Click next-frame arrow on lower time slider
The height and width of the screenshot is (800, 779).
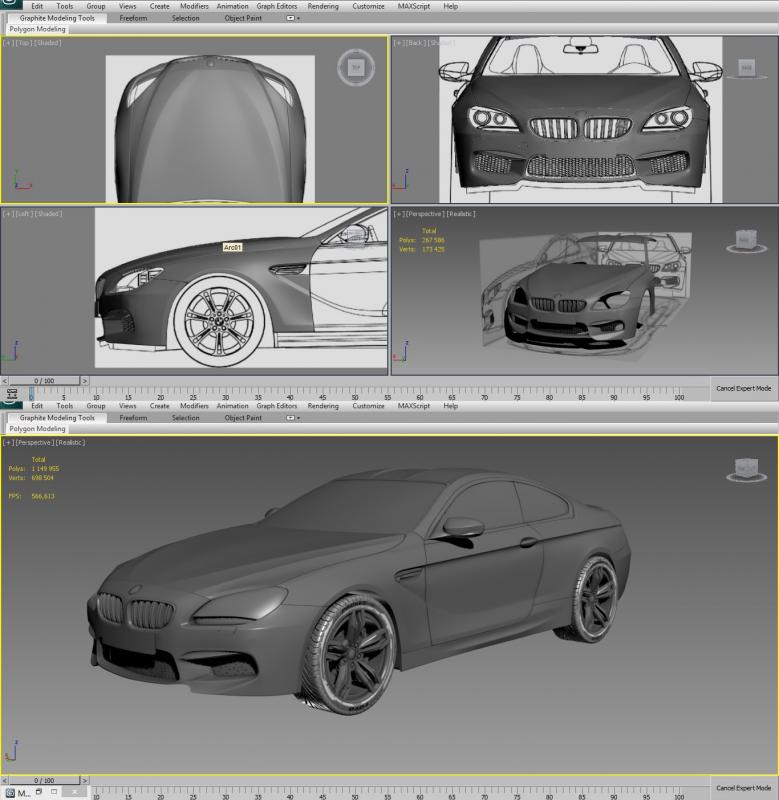pos(85,780)
